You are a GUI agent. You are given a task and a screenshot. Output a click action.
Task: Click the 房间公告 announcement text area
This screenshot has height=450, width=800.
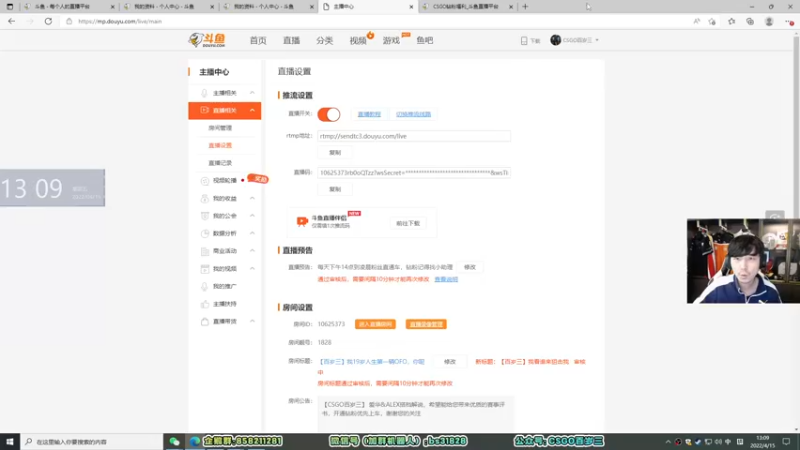pos(416,413)
